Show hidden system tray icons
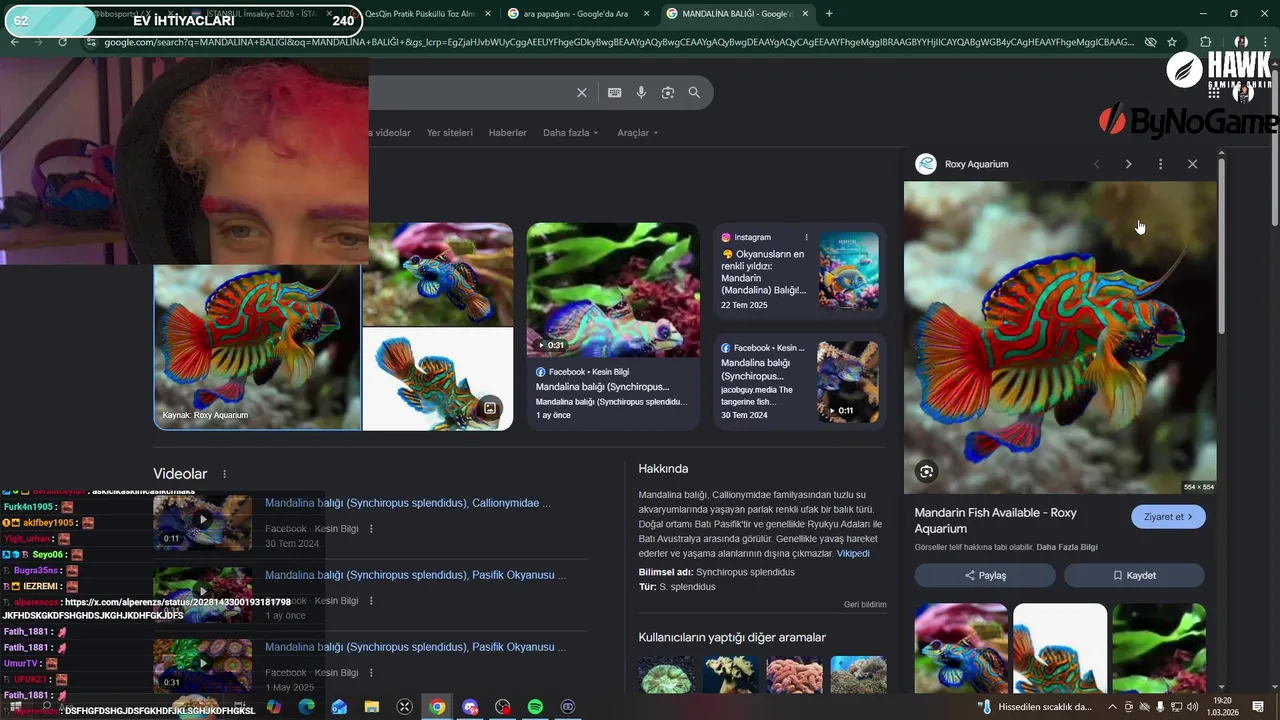The height and width of the screenshot is (720, 1280). [x=1112, y=707]
